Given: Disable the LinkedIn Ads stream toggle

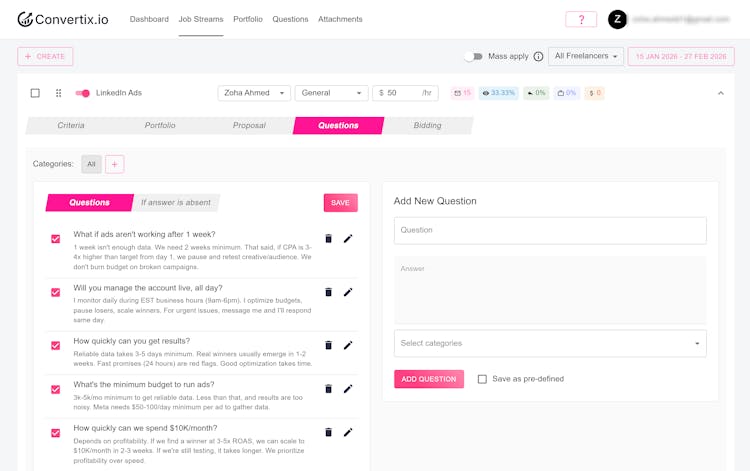Looking at the screenshot, I should [83, 93].
